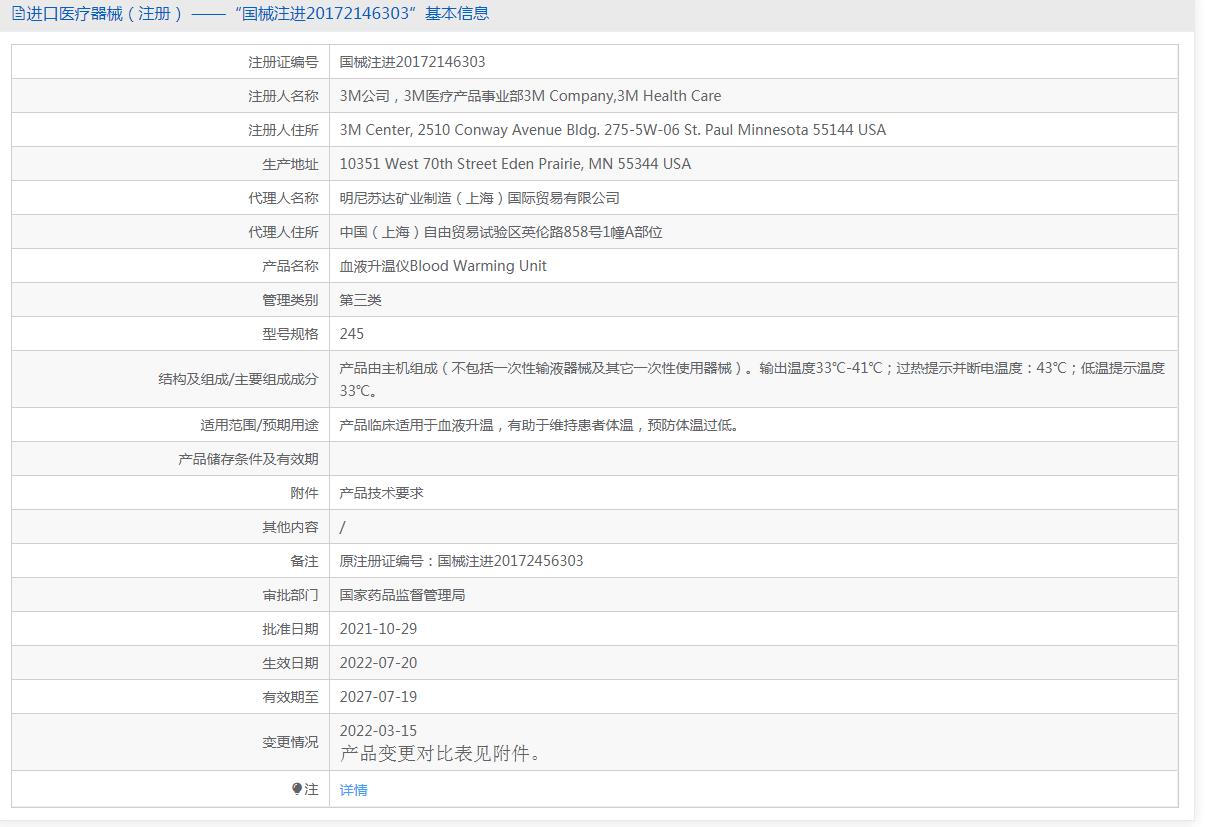This screenshot has height=827, width=1205.
Task: Click the 批准日期 label
Action: tap(291, 629)
